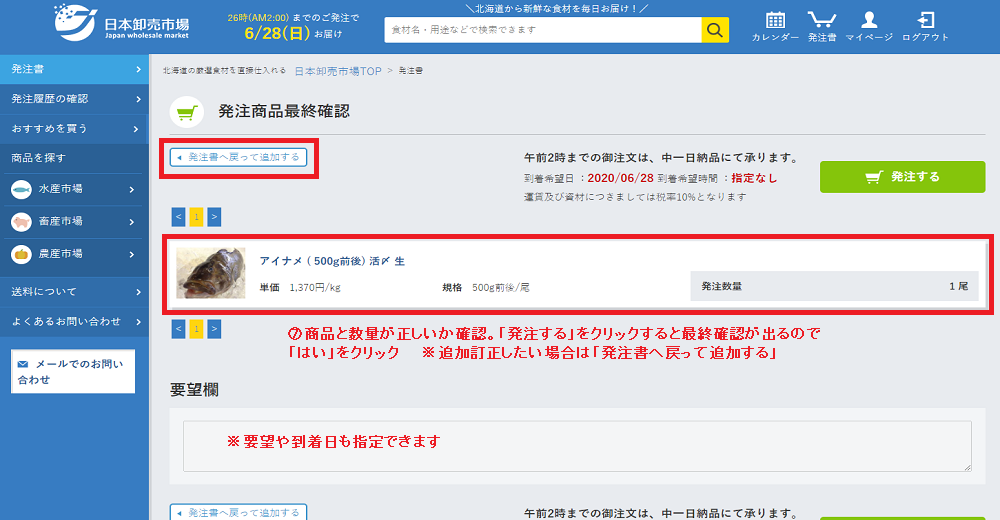Click next page arrow above product list
The image size is (1000, 520).
click(x=214, y=216)
